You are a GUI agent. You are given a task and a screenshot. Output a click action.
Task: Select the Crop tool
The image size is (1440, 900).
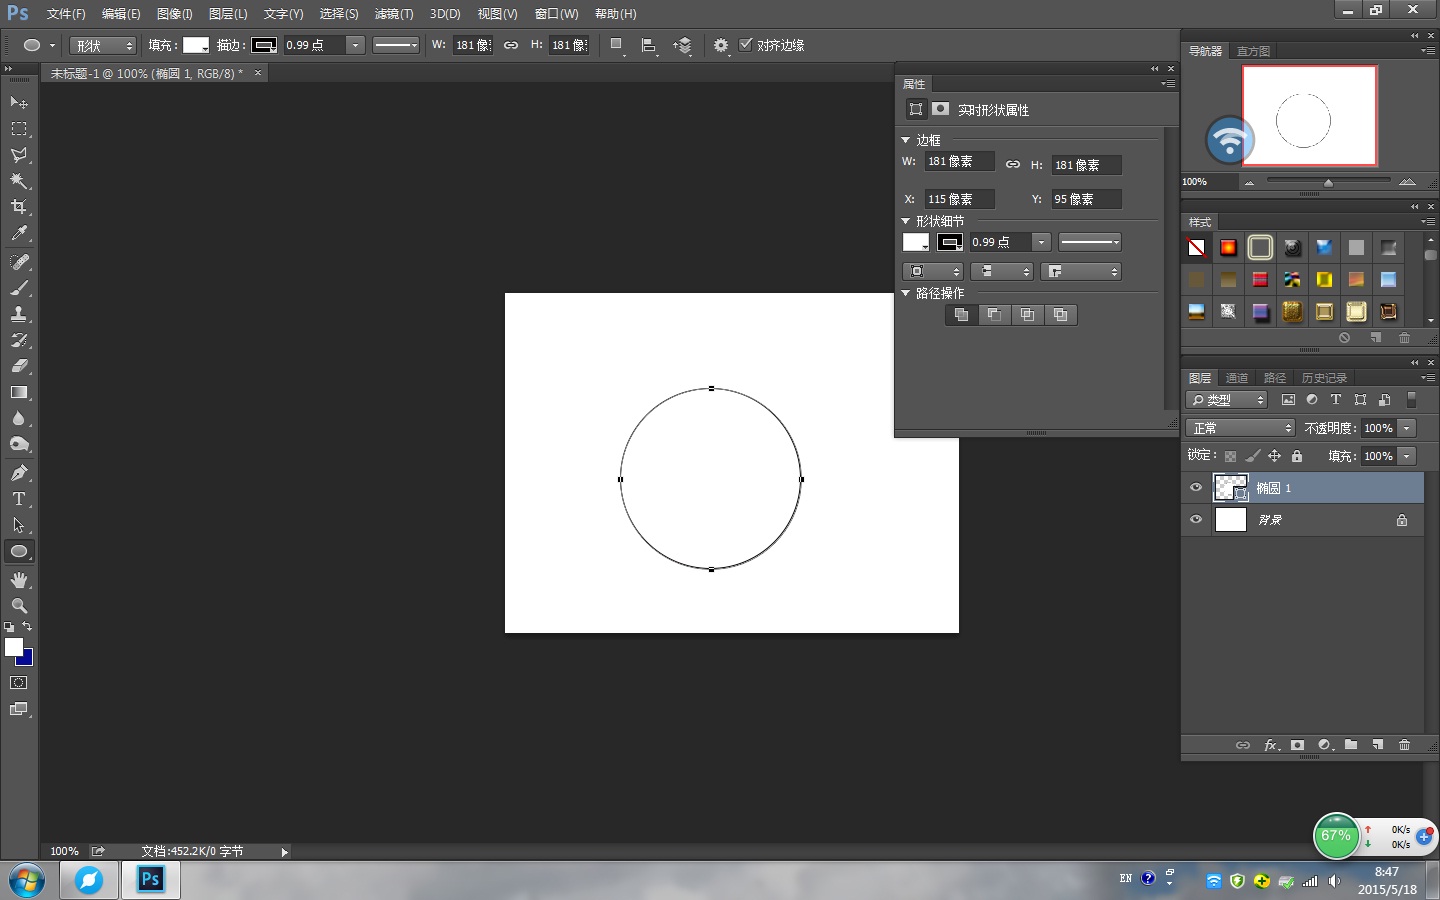point(18,208)
